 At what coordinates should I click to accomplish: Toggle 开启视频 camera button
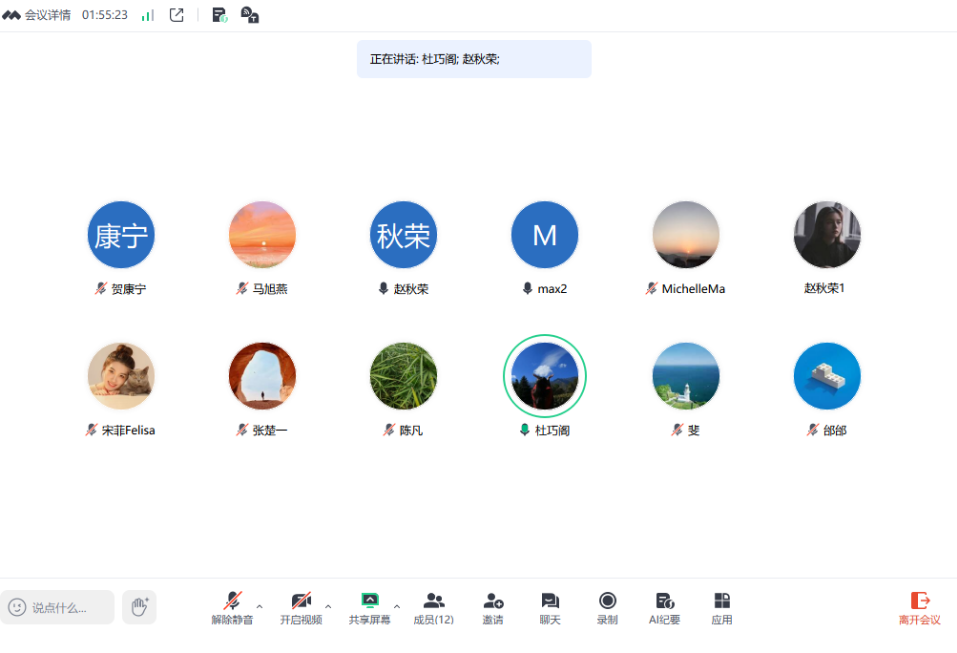301,607
